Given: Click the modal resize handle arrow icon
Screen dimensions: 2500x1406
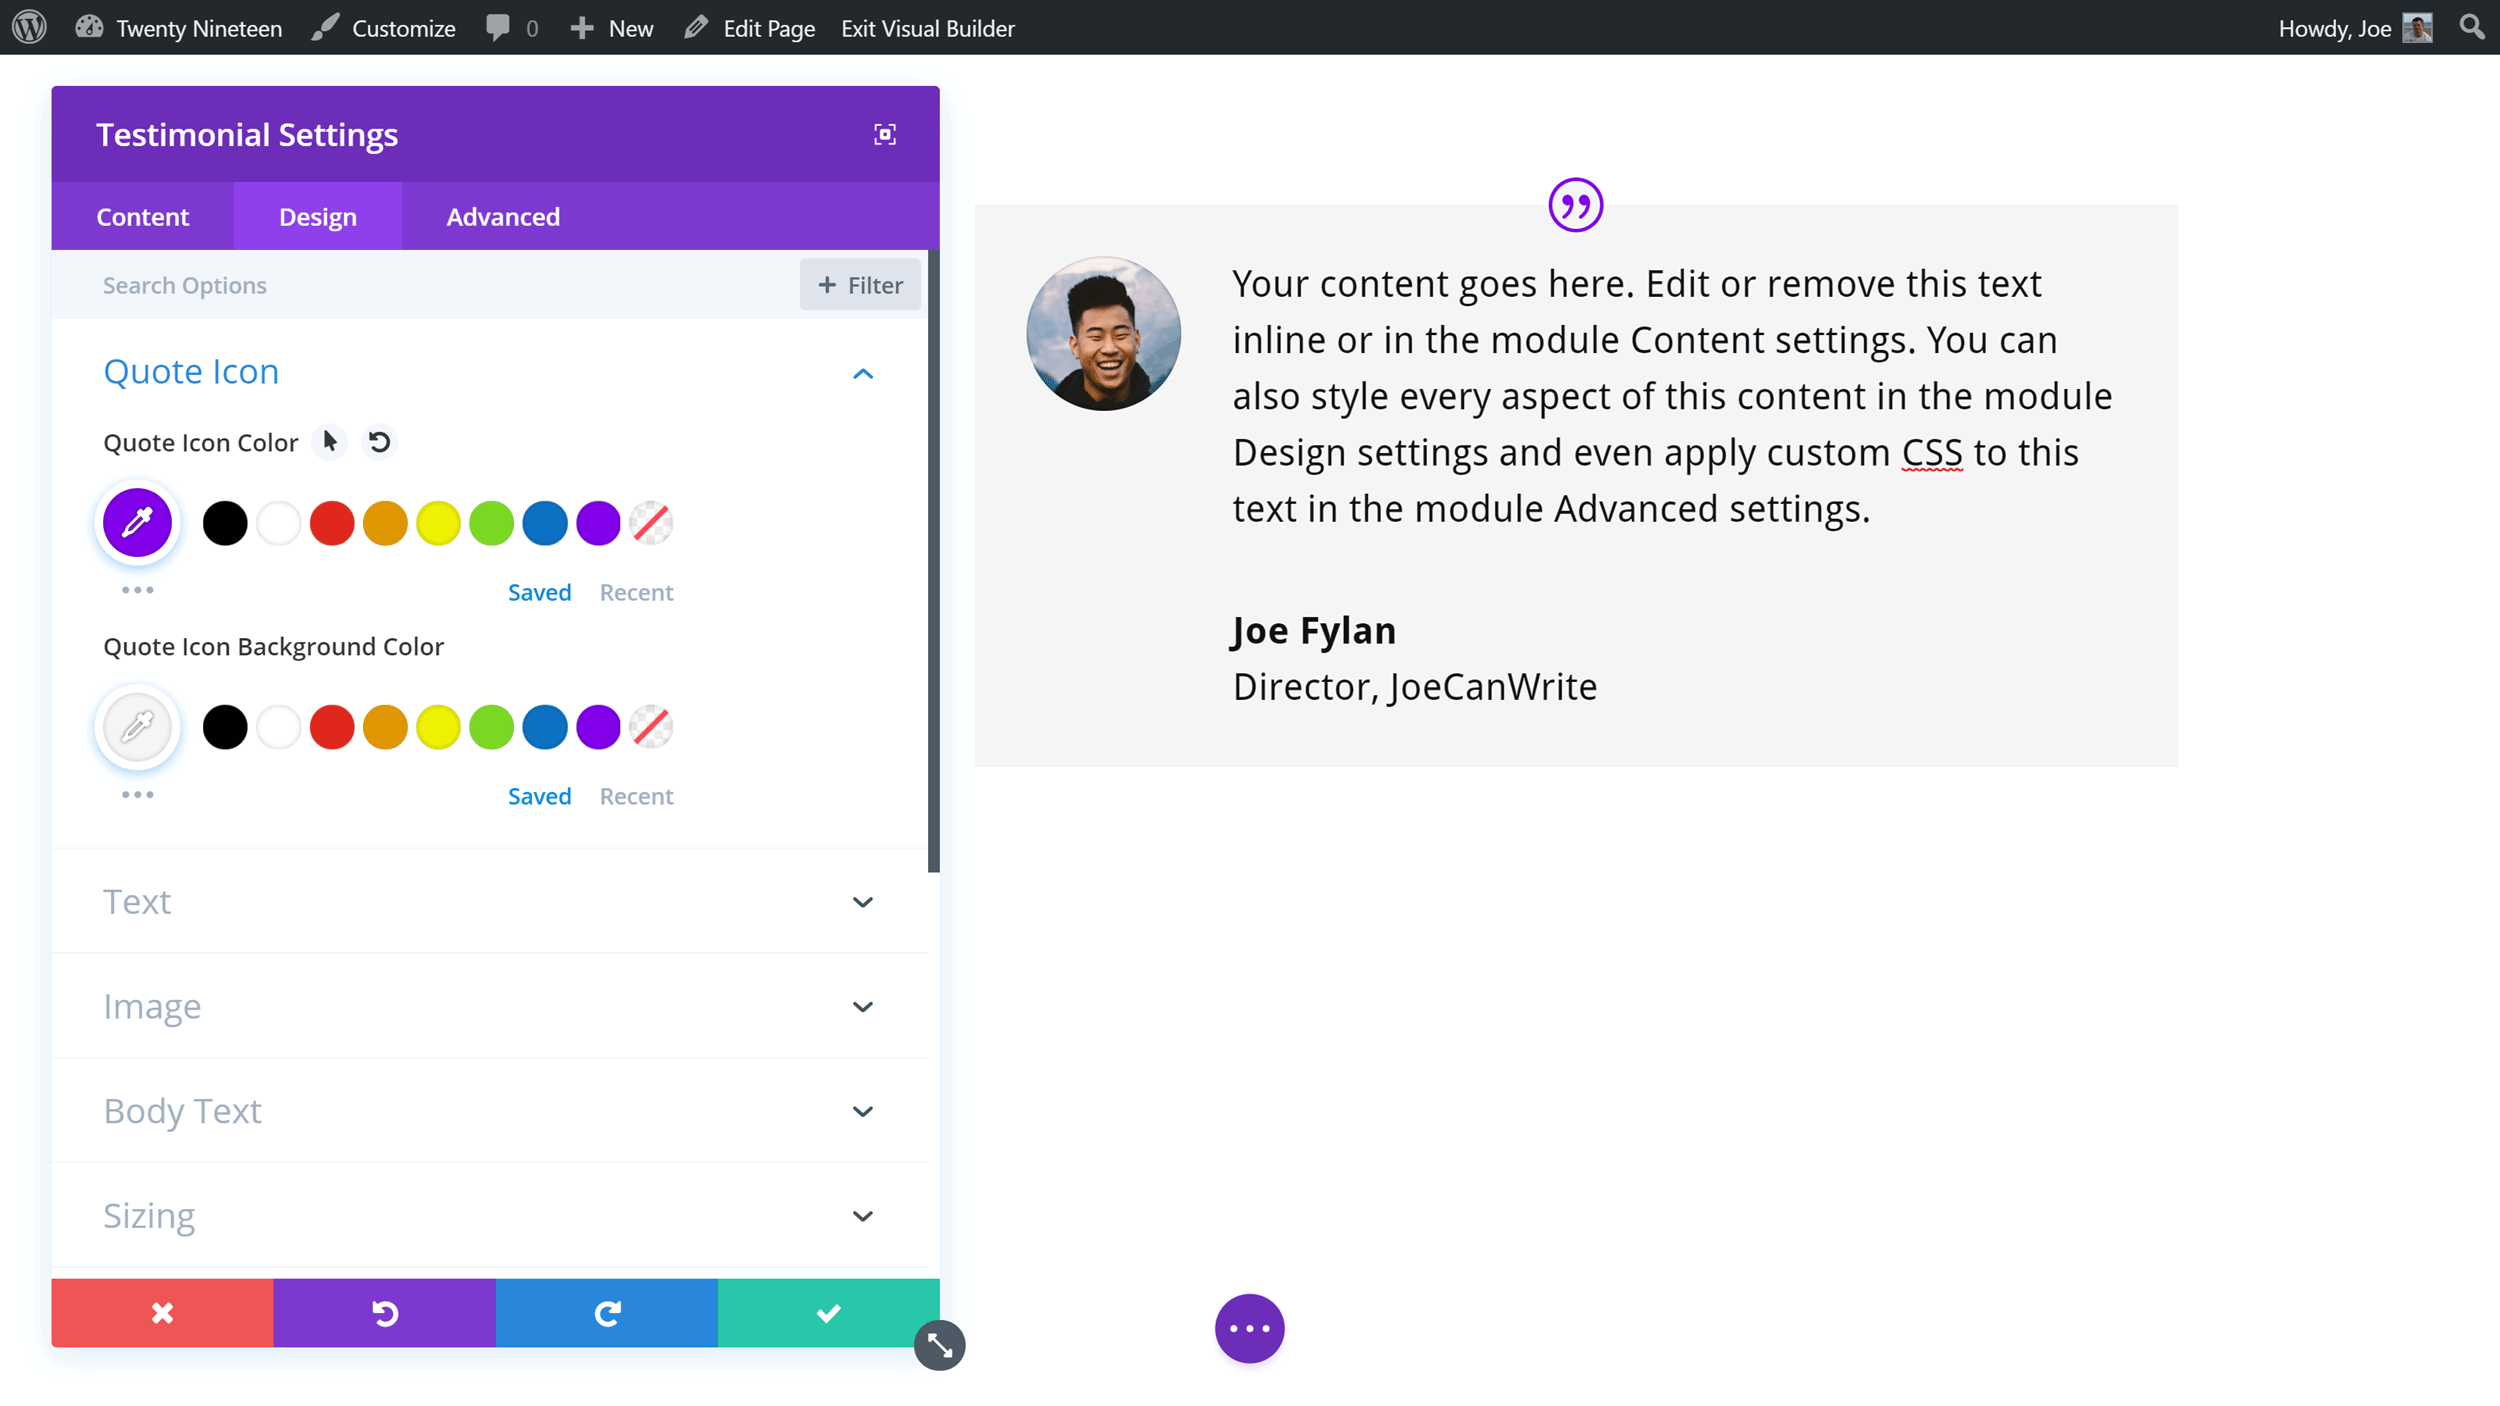Looking at the screenshot, I should [x=940, y=1345].
